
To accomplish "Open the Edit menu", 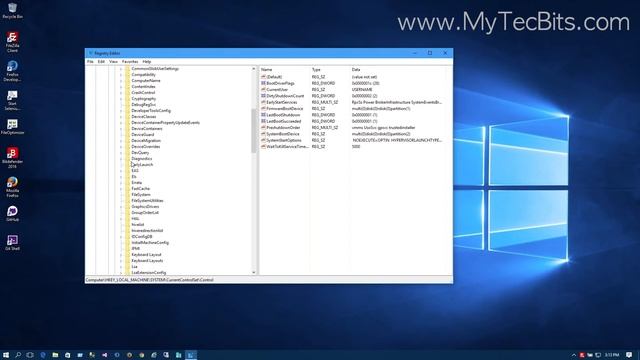I will pyautogui.click(x=101, y=62).
